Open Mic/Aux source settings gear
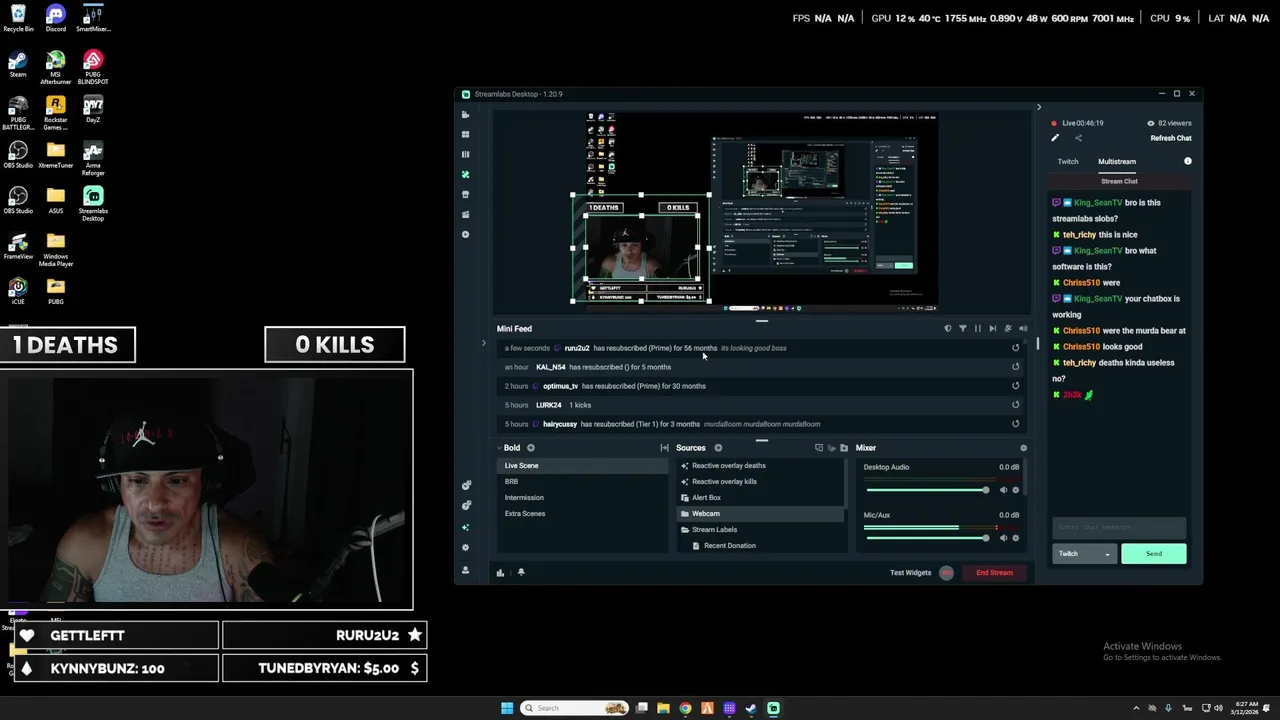1280x720 pixels. pos(1016,538)
